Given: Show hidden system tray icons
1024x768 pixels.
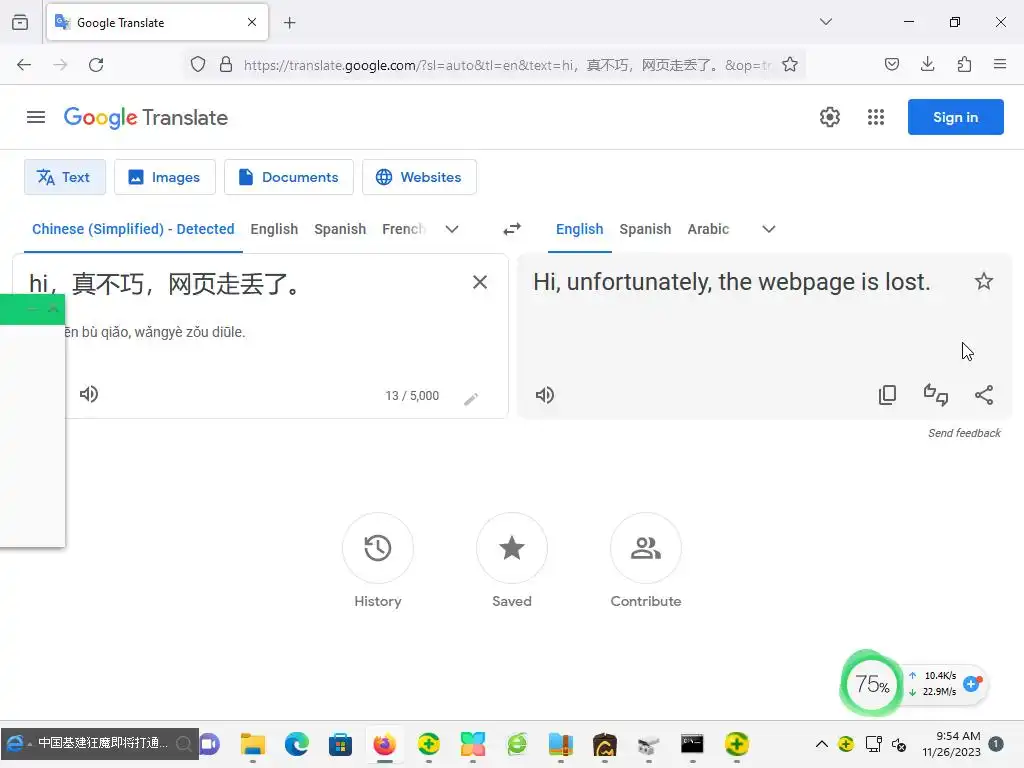Looking at the screenshot, I should (x=822, y=744).
